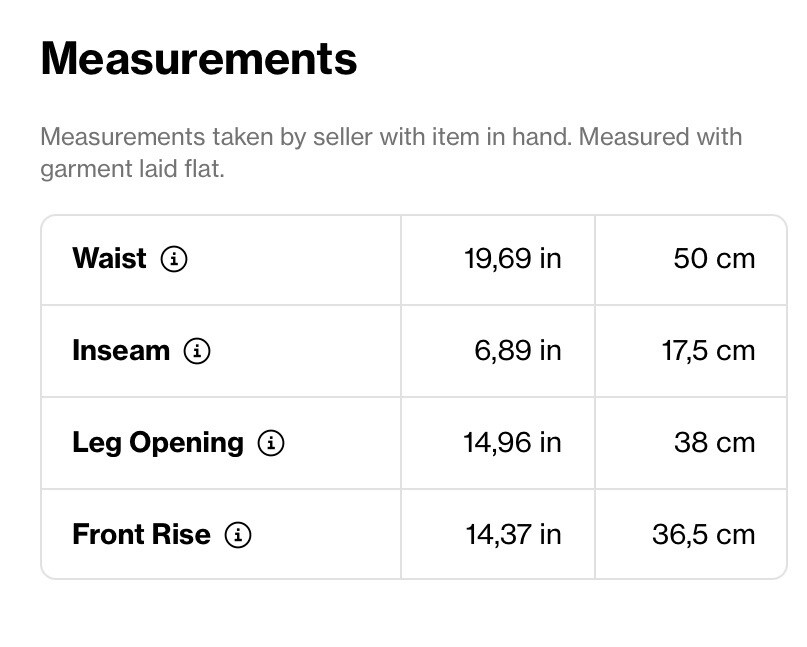Select the Inseam label
Image resolution: width=807 pixels, height=647 pixels.
tap(121, 351)
